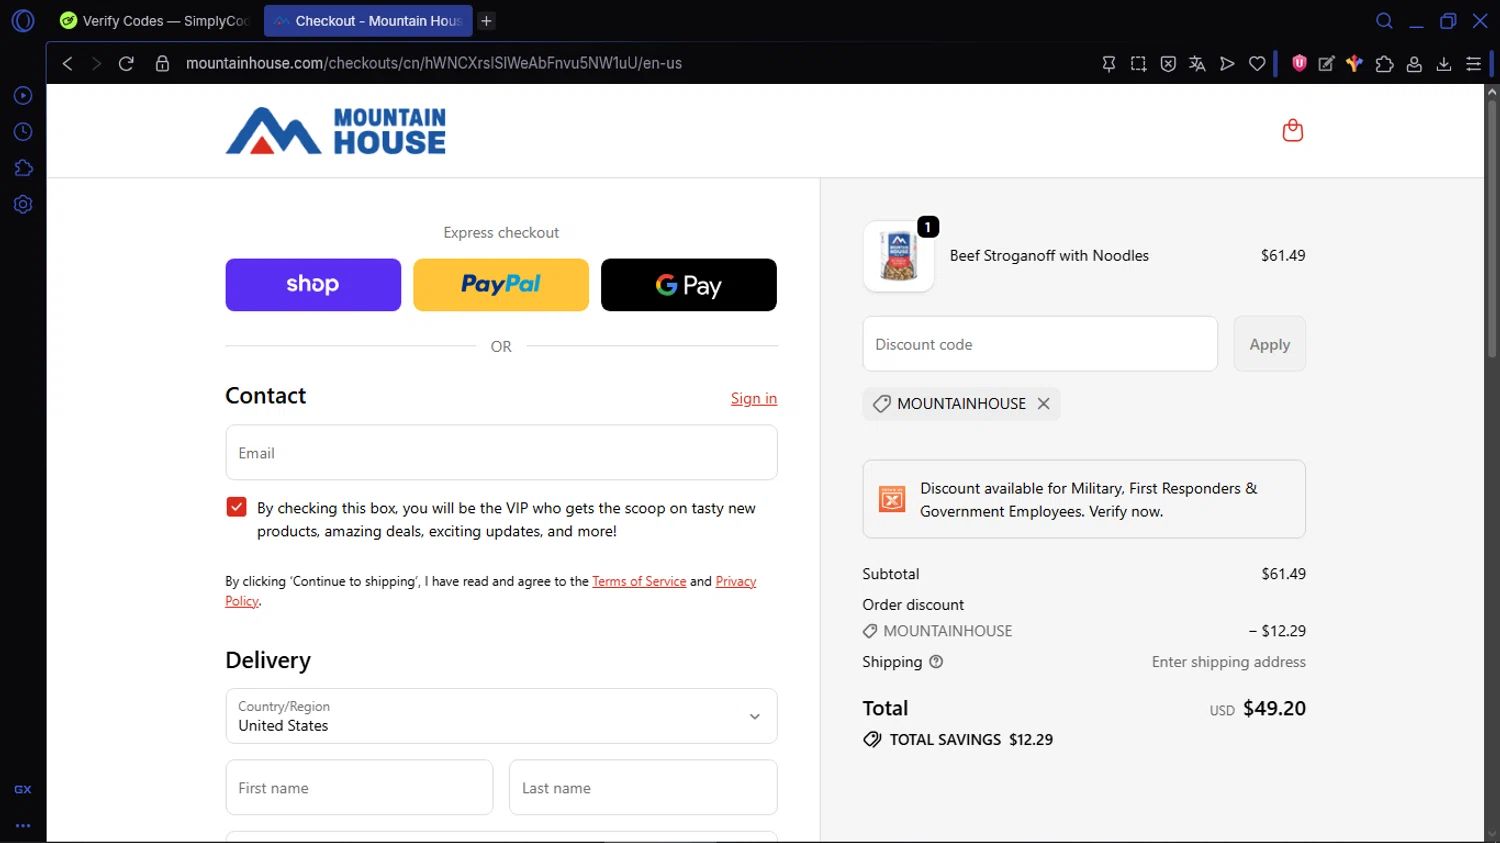Pay with the Google Pay button
1500x843 pixels.
pyautogui.click(x=689, y=285)
